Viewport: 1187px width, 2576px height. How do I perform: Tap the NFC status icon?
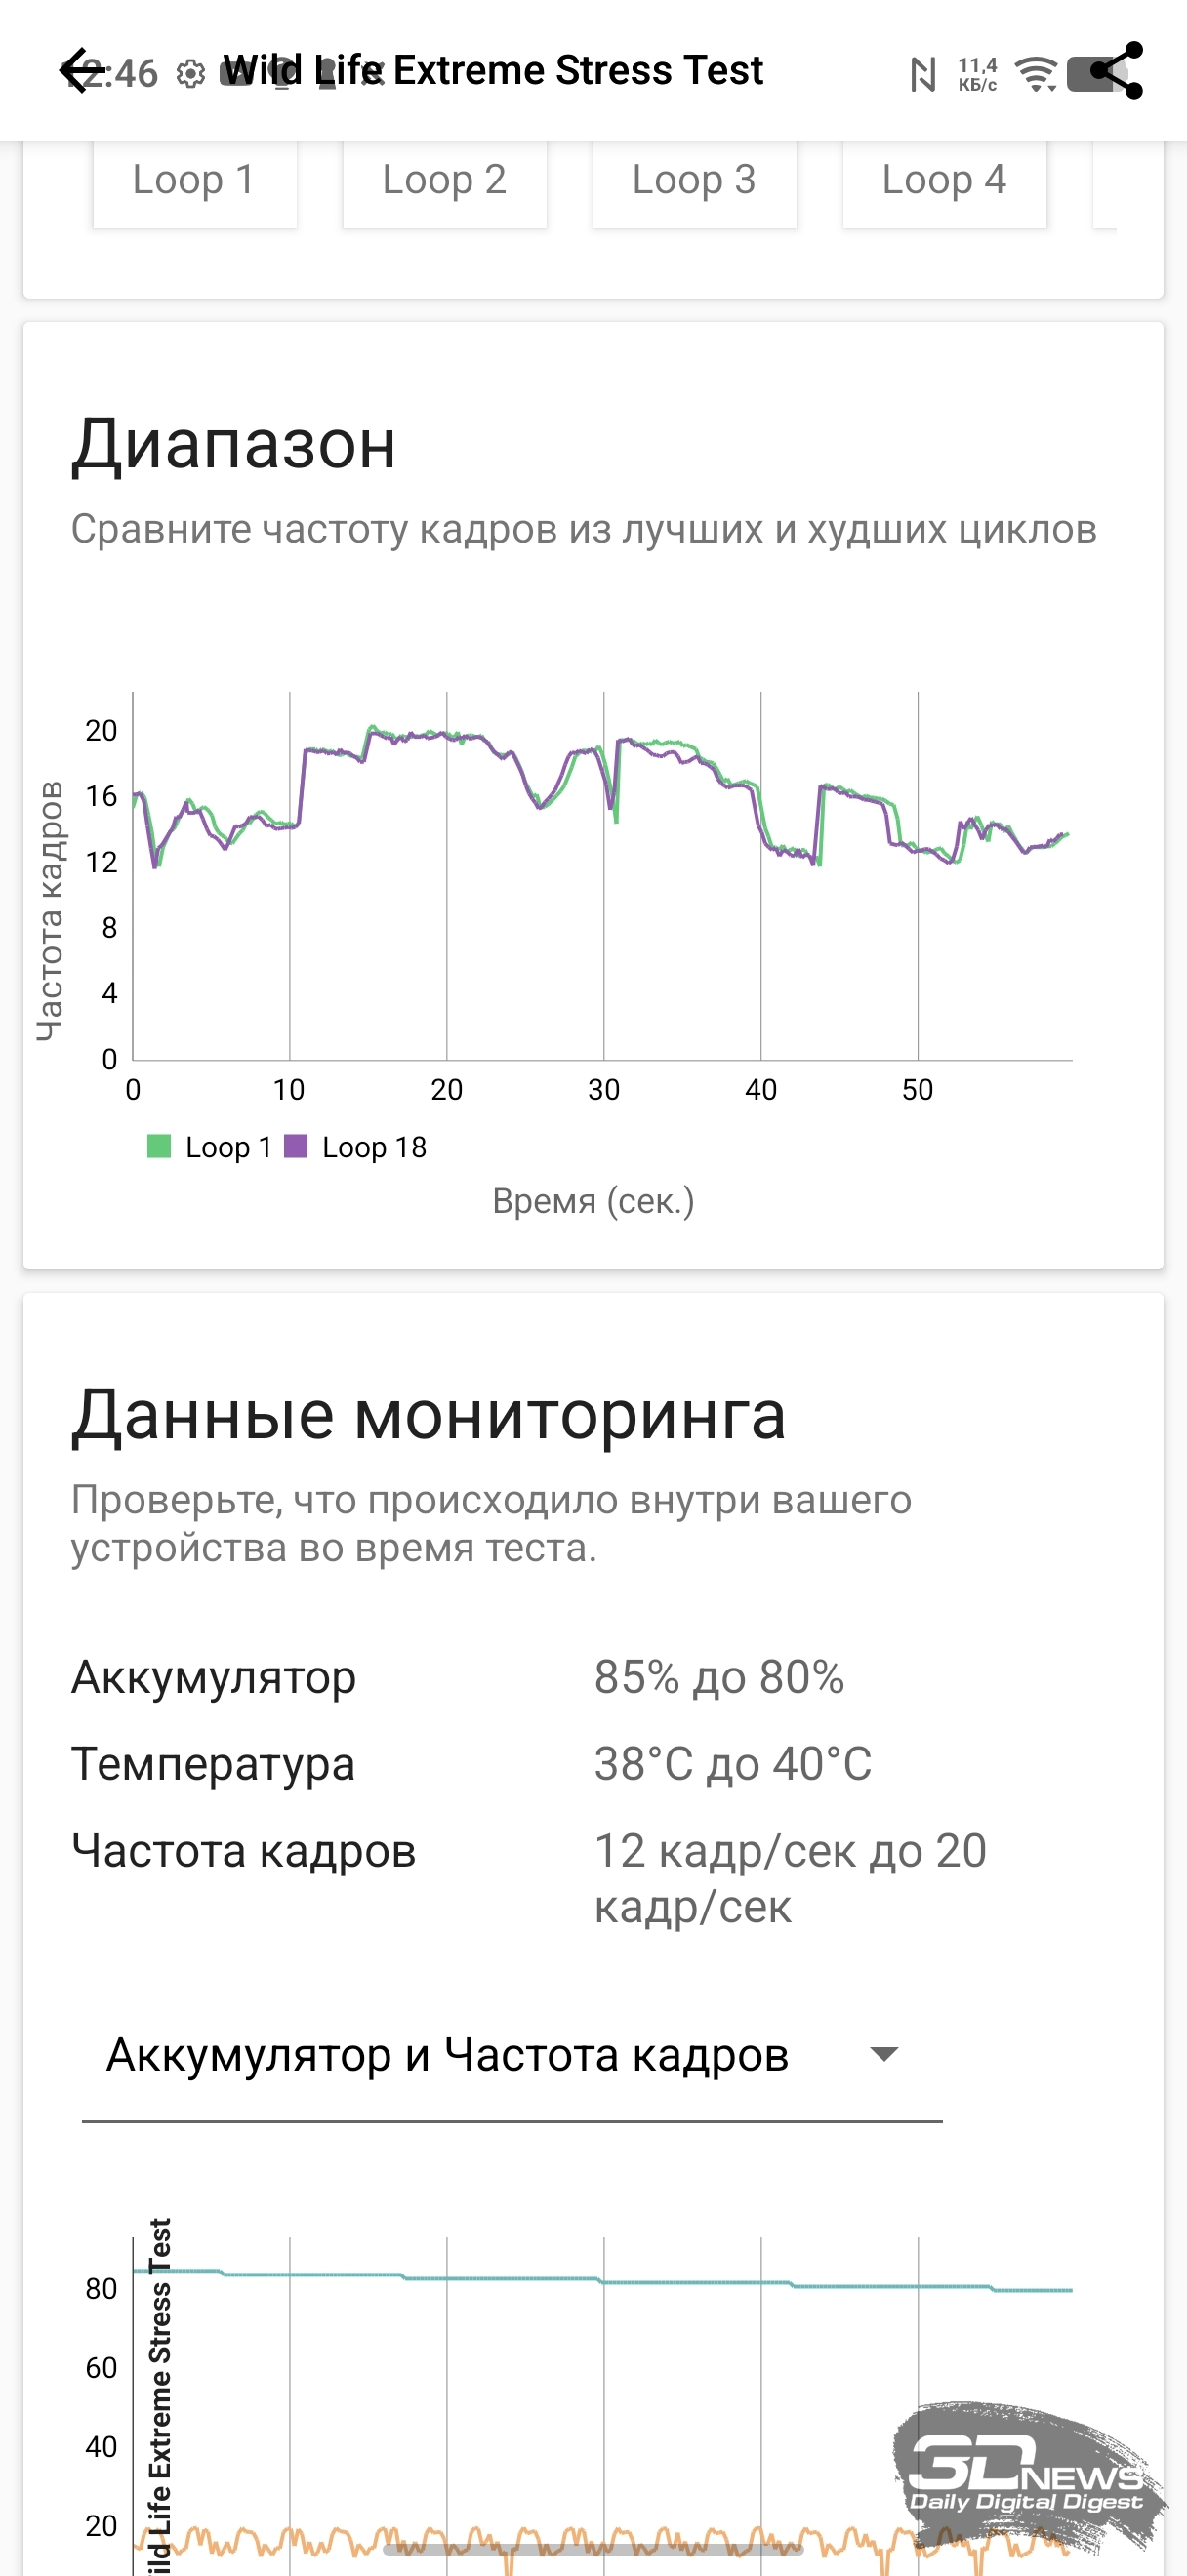tap(923, 74)
